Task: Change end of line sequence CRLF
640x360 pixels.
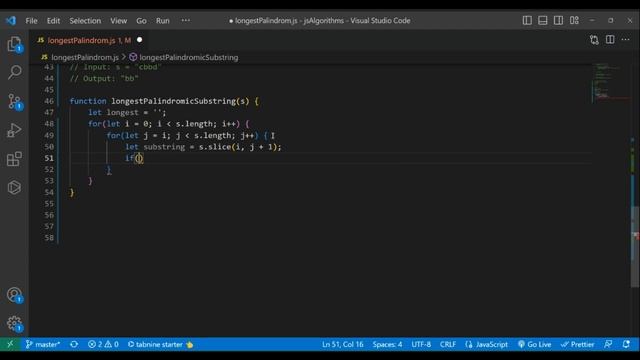Action: tap(448, 344)
